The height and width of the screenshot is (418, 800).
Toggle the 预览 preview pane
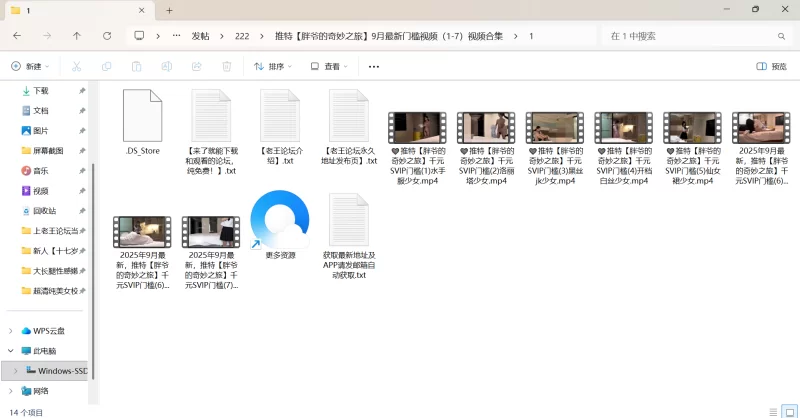click(771, 66)
